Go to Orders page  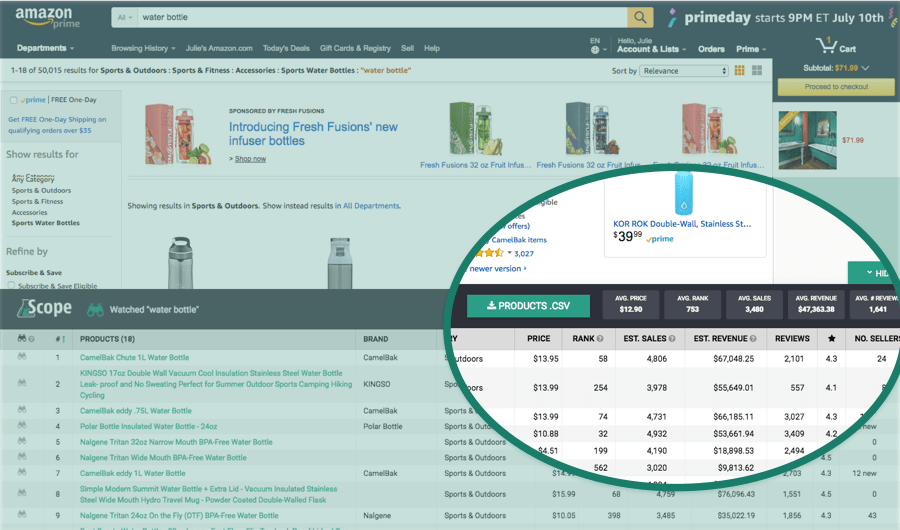(711, 49)
